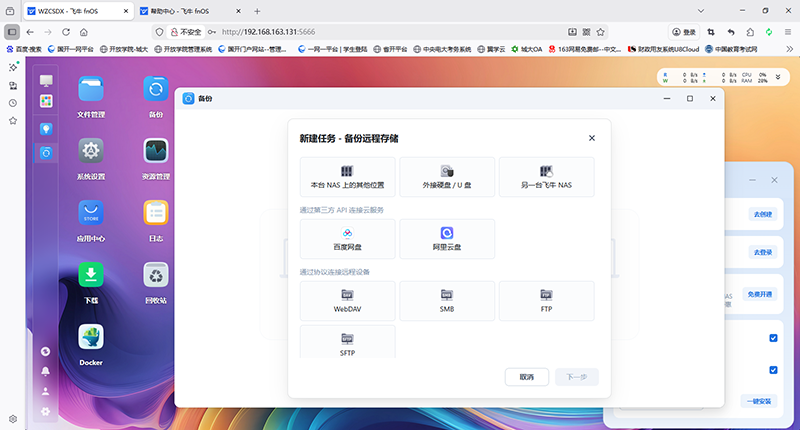
Task: Open browser sidebar settings gear
Action: point(13,419)
